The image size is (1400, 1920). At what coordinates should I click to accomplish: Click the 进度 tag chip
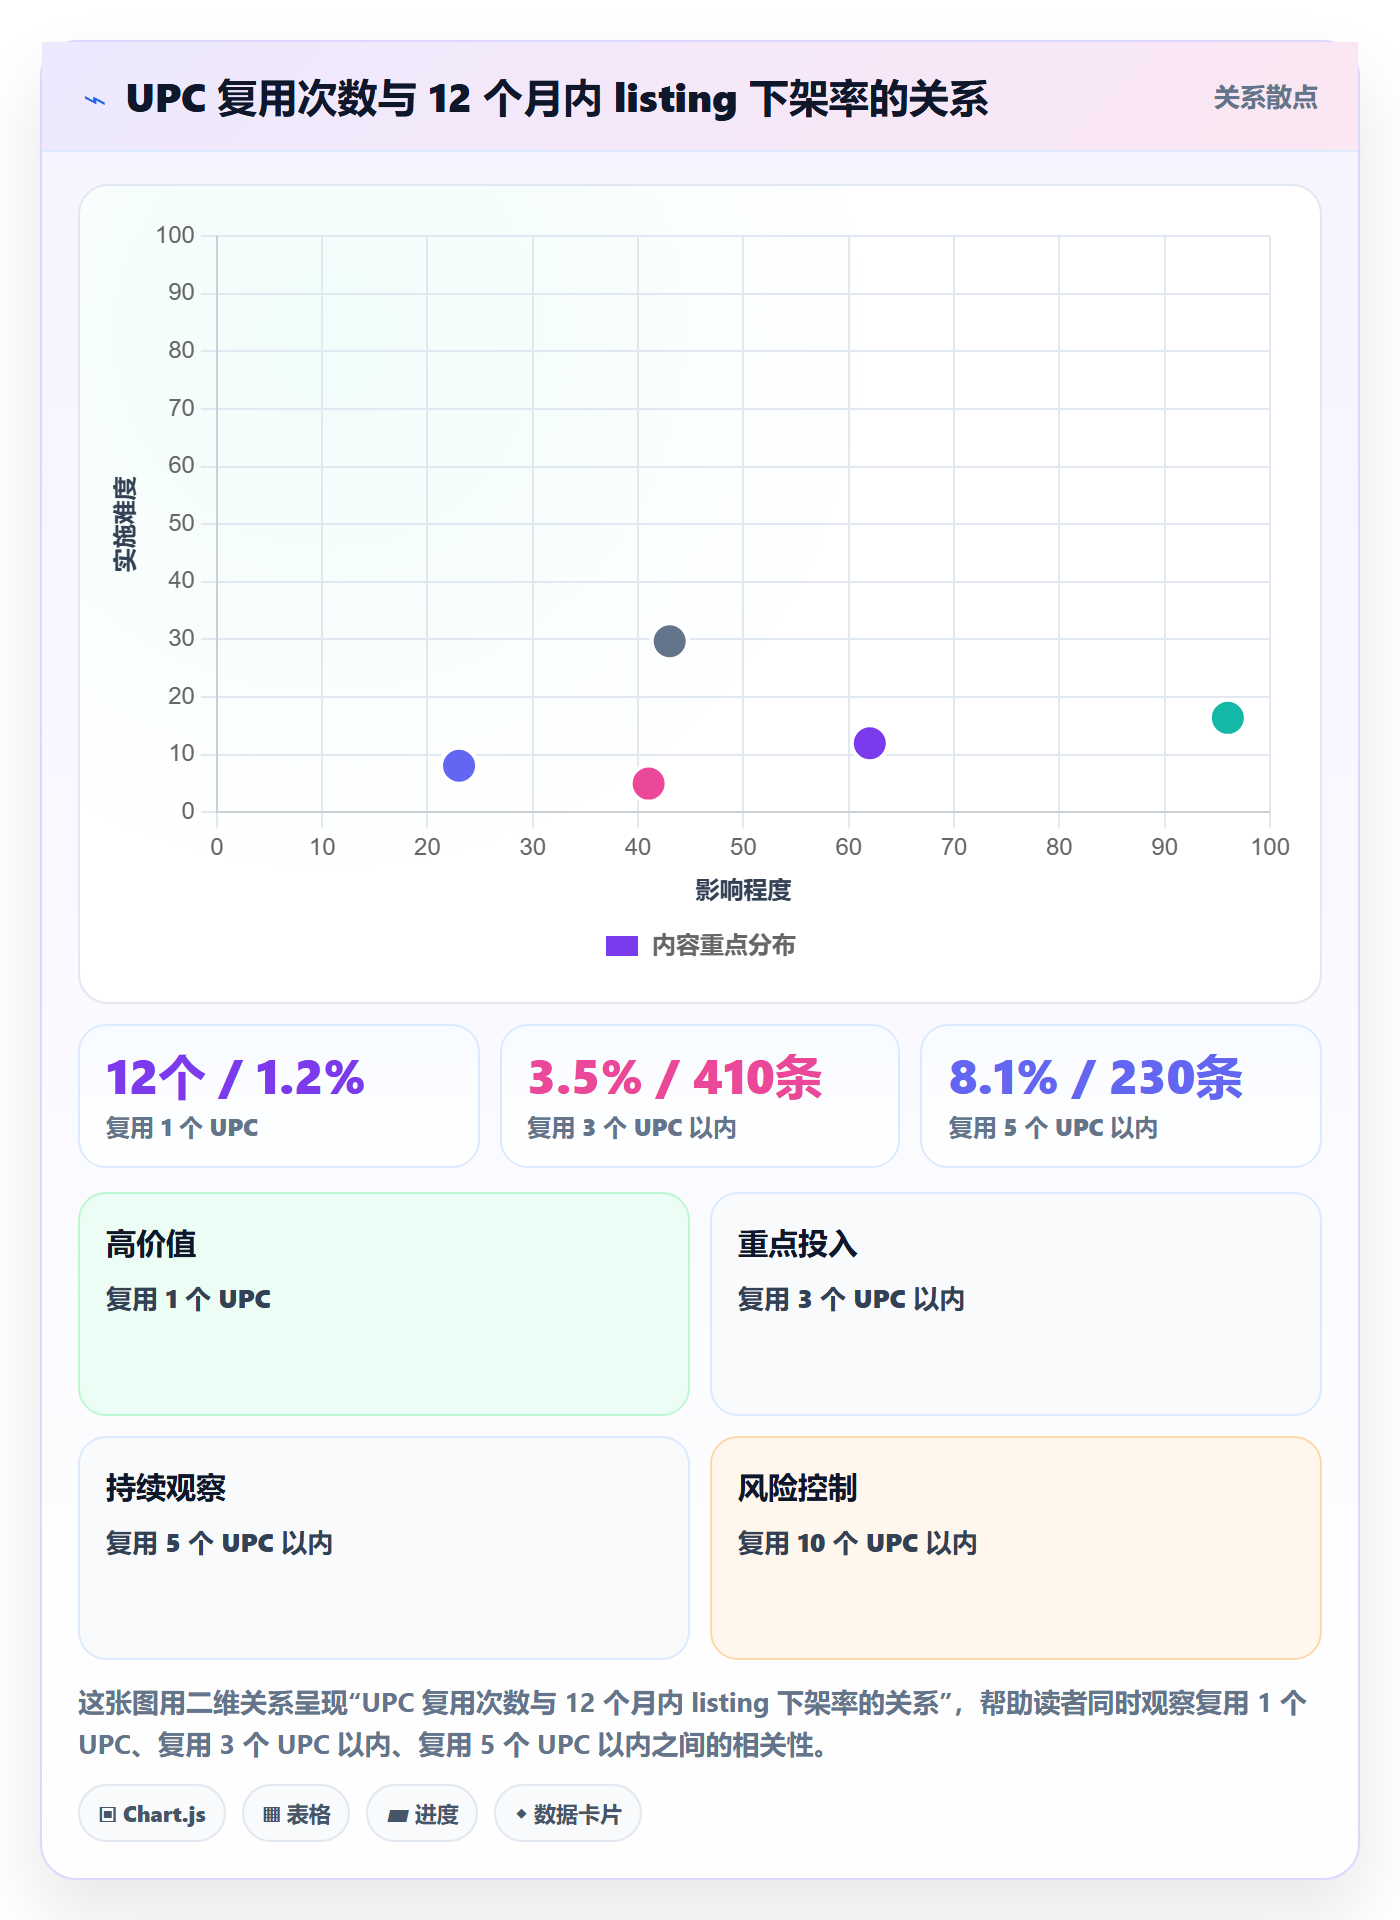pos(422,1814)
